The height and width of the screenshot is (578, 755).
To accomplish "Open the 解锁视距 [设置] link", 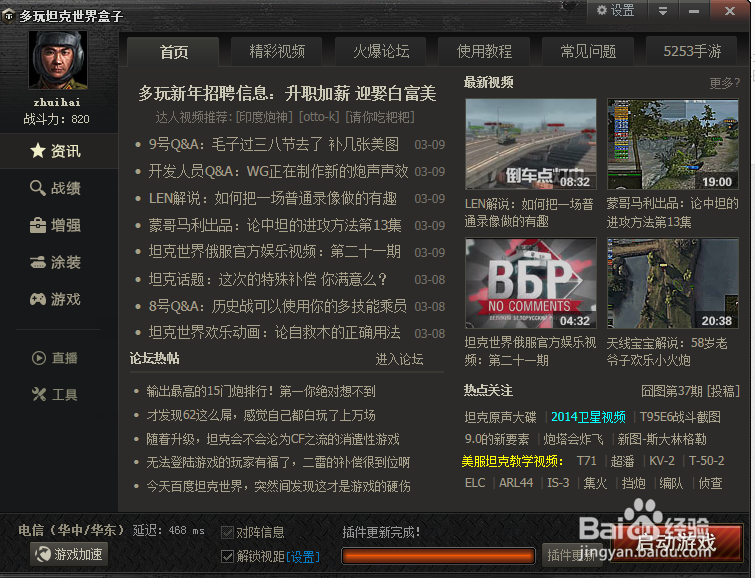I will [x=303, y=557].
